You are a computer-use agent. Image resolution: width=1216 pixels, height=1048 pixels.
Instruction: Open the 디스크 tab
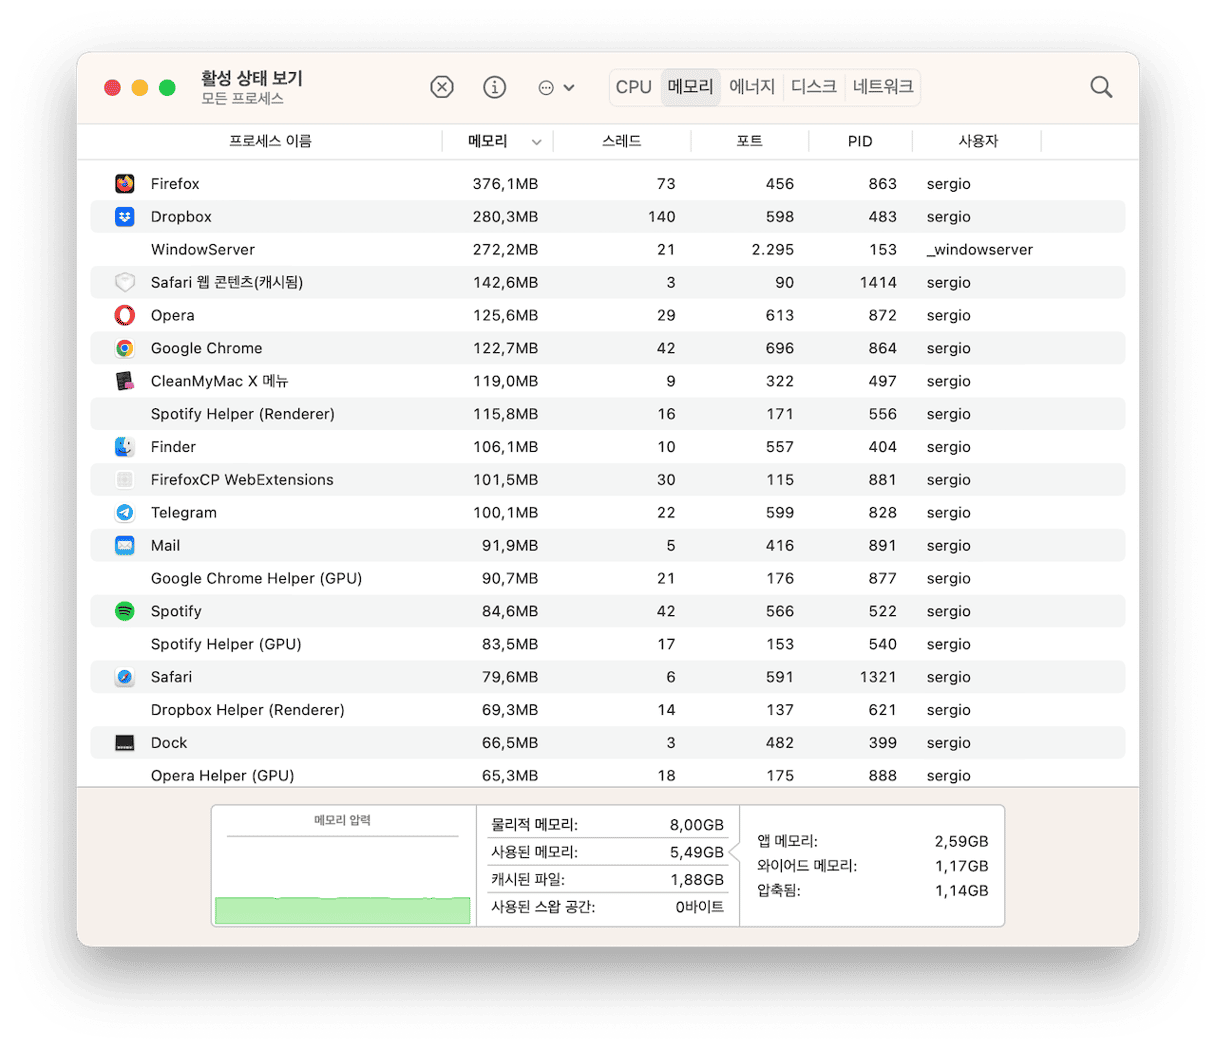813,87
